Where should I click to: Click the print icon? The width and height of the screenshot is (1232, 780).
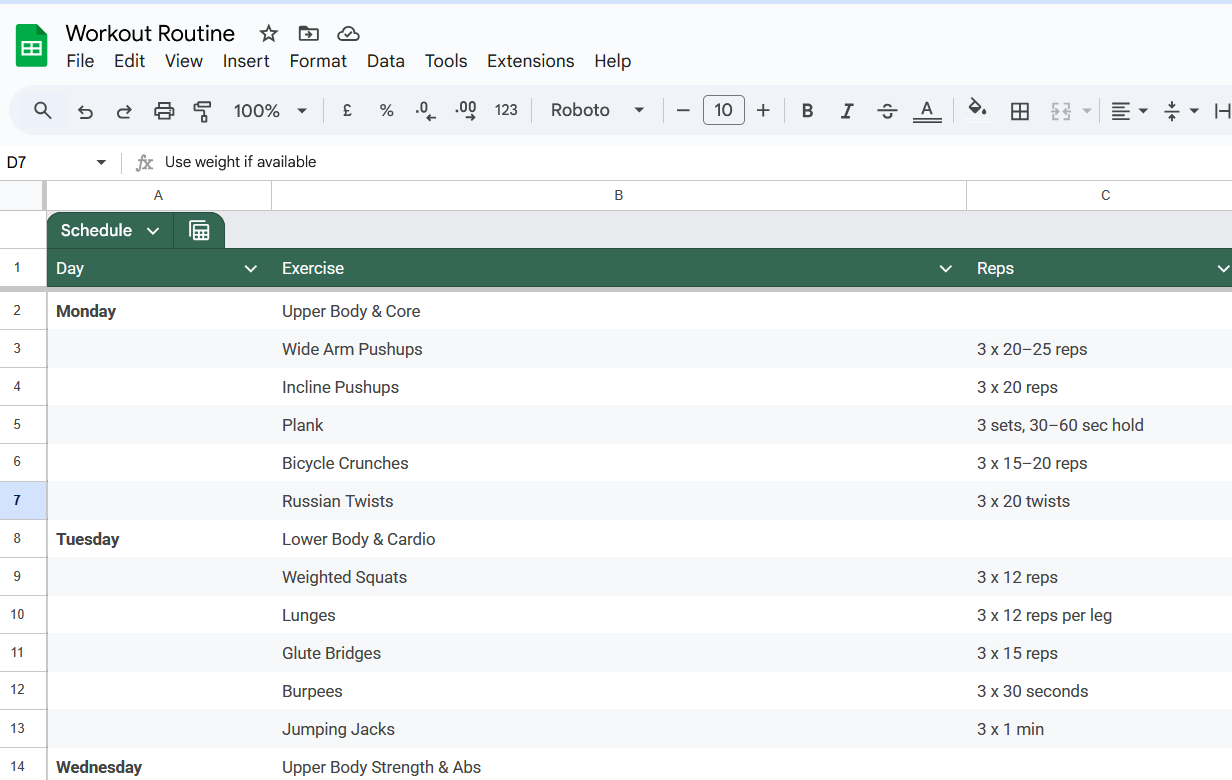pyautogui.click(x=164, y=111)
